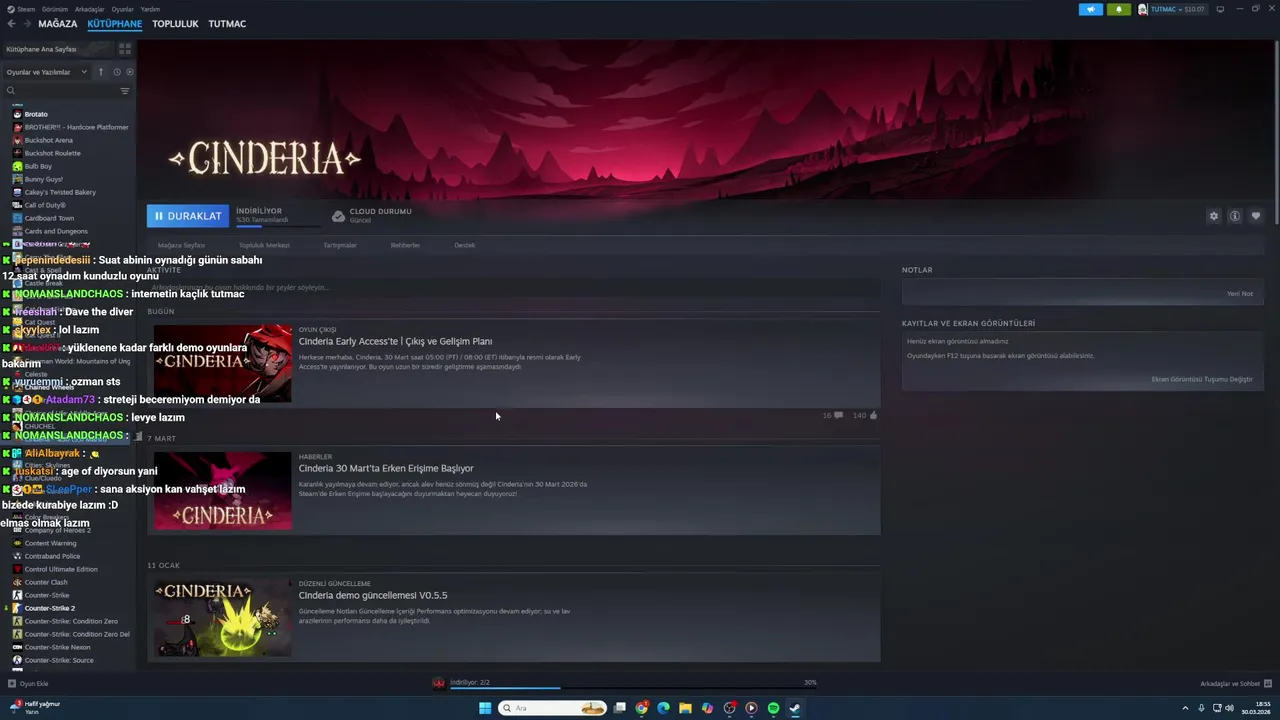Open Destek link

point(464,245)
